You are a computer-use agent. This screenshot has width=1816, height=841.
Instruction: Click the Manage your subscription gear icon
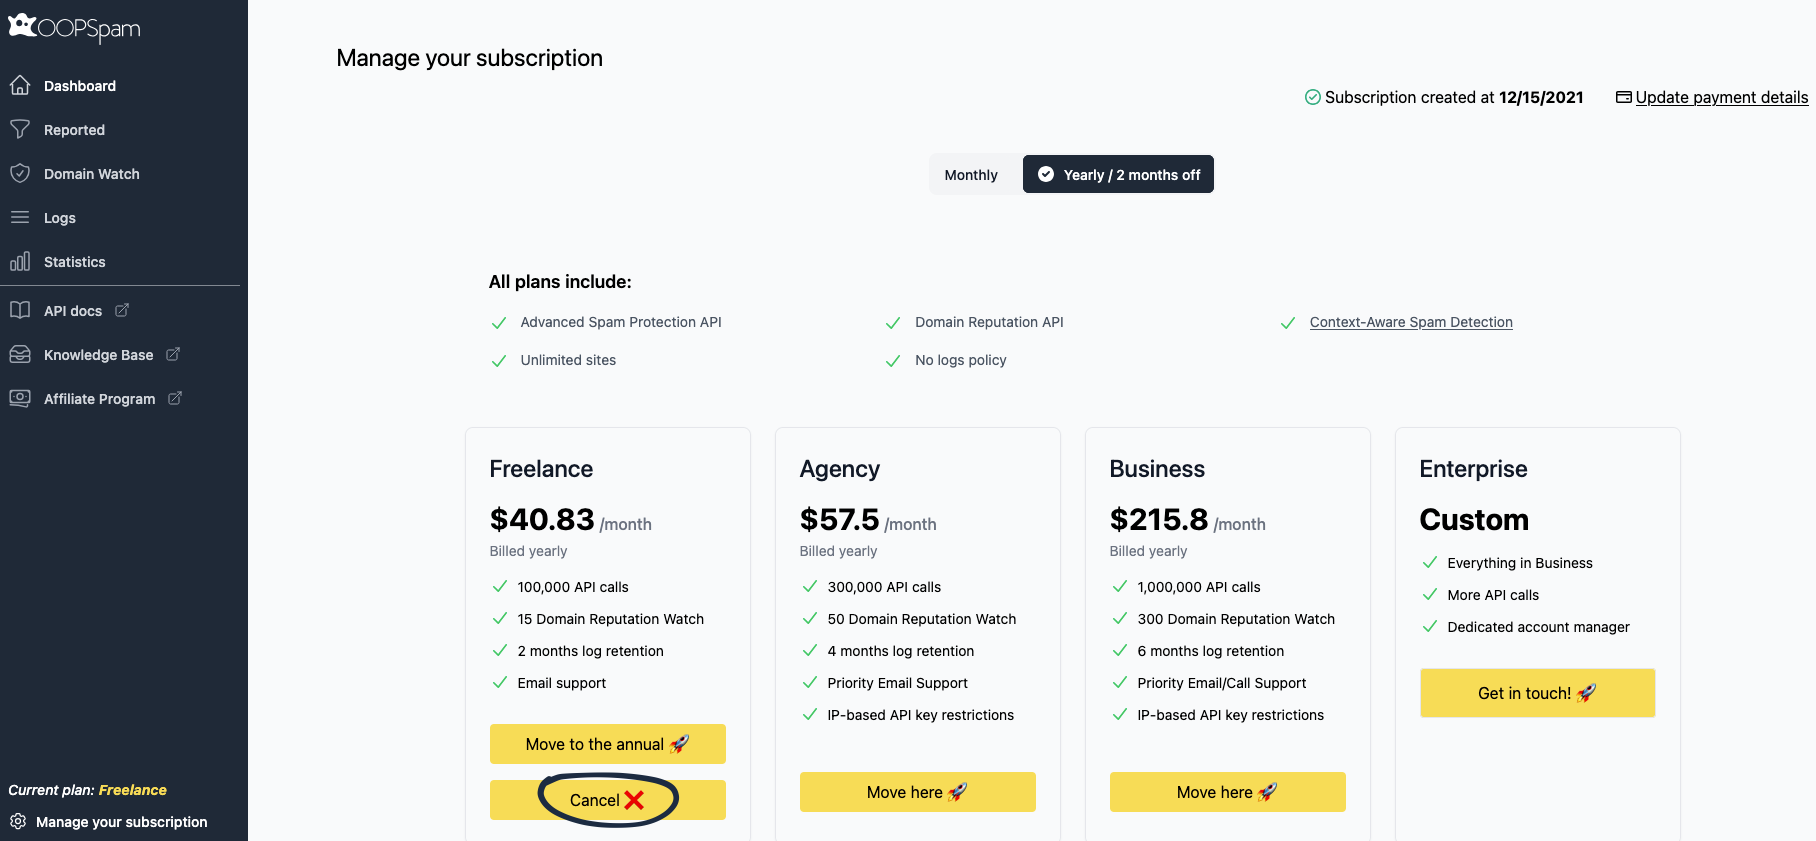(x=18, y=821)
